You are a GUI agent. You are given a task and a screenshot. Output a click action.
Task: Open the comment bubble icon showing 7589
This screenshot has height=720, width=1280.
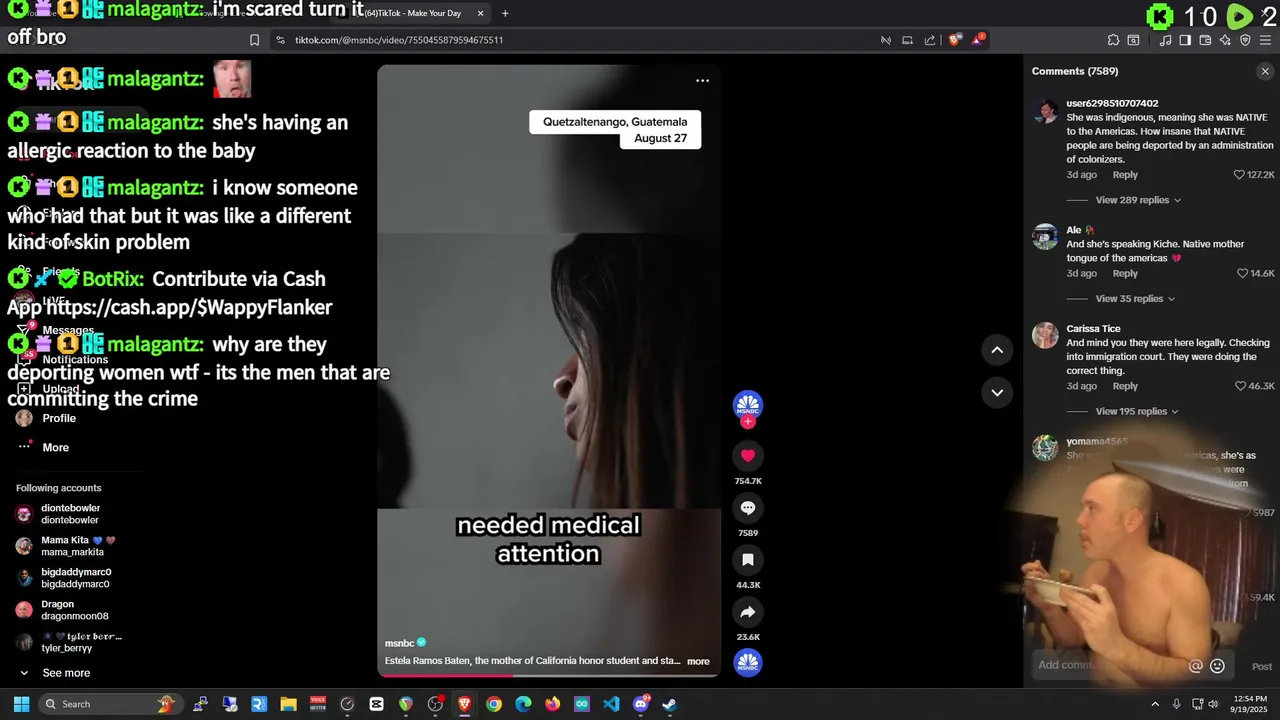pyautogui.click(x=747, y=508)
